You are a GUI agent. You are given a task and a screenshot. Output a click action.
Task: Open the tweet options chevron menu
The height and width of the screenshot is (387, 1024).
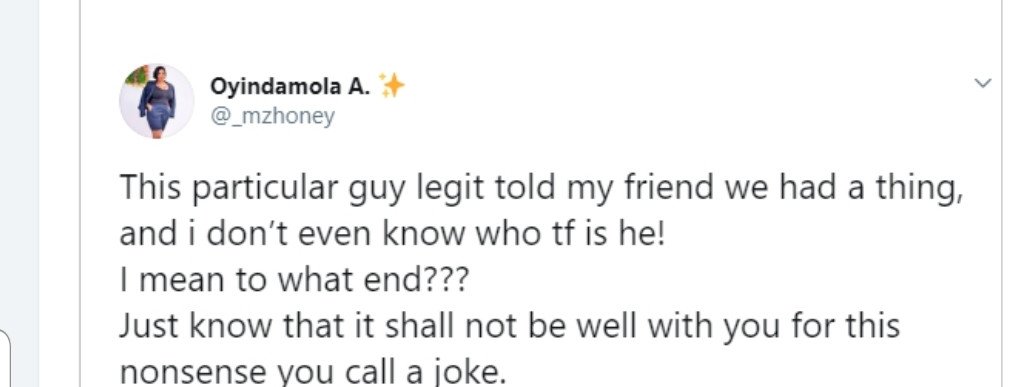(982, 84)
